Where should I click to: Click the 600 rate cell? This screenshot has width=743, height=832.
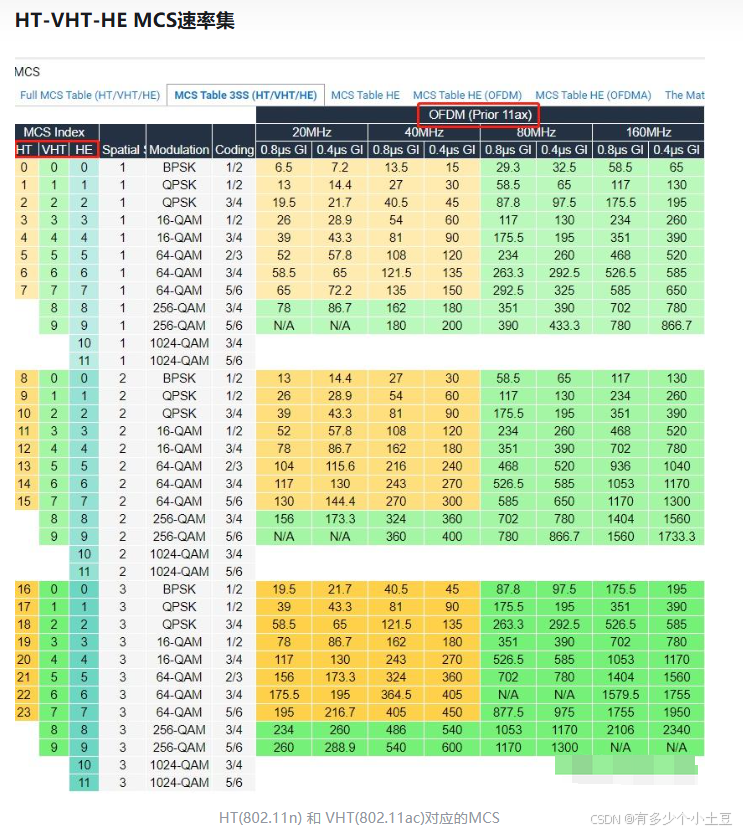tap(452, 747)
